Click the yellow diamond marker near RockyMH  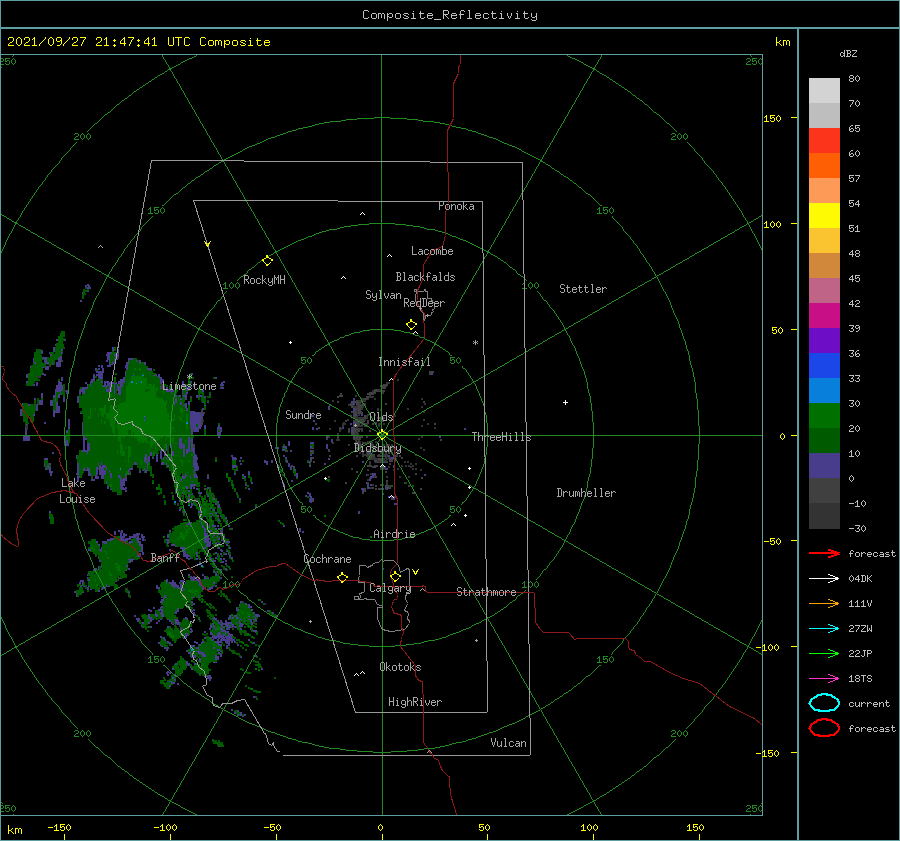(267, 261)
